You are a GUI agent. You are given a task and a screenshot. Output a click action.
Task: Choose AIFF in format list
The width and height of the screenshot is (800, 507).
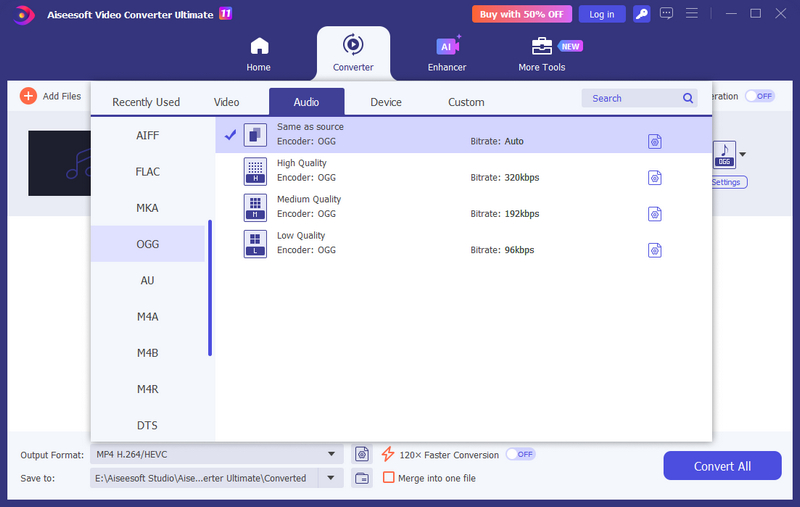click(x=147, y=135)
